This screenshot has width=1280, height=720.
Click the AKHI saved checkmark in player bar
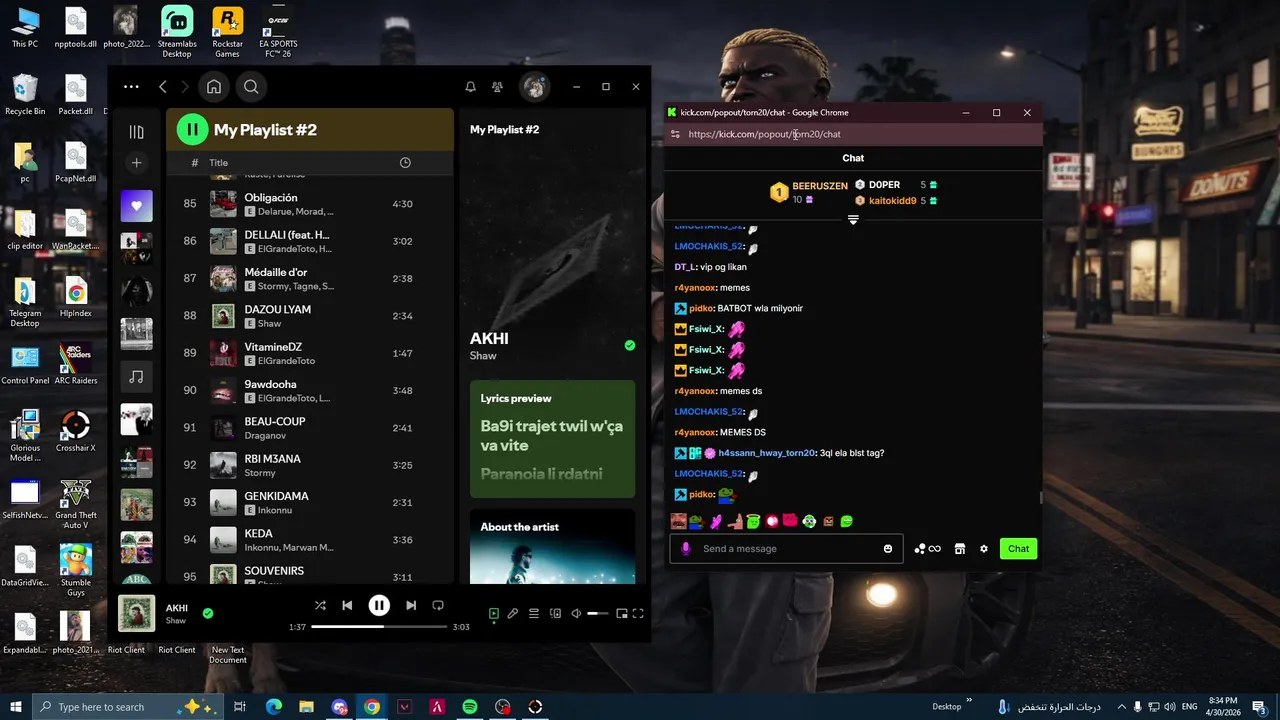(208, 613)
